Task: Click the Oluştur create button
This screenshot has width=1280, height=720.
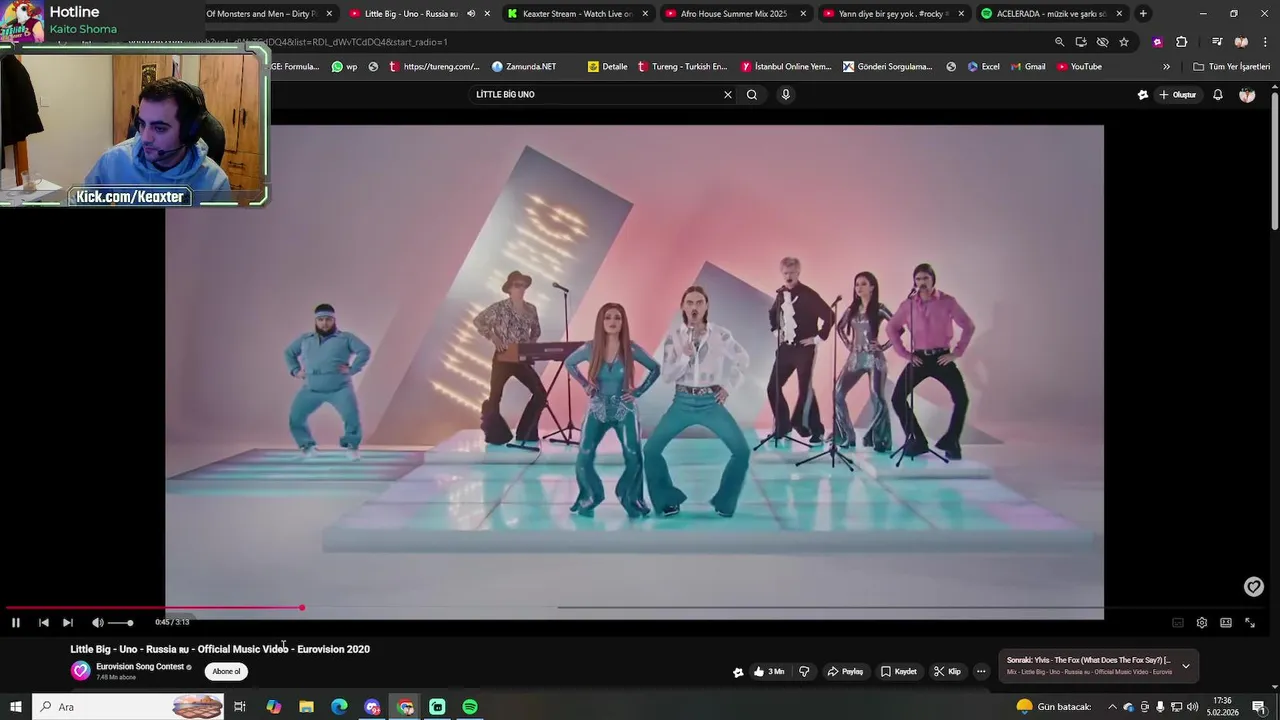Action: [x=1177, y=94]
